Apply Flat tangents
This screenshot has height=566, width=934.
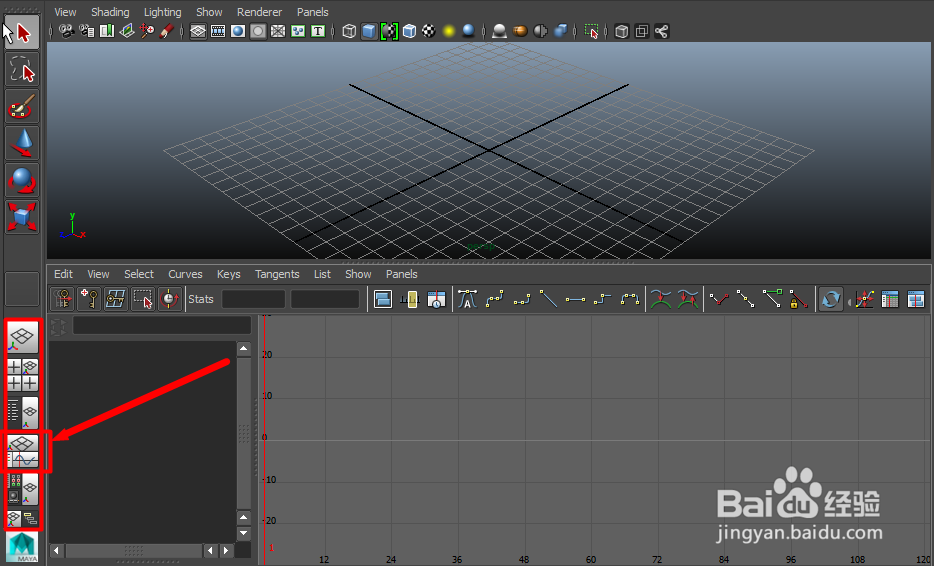[575, 298]
